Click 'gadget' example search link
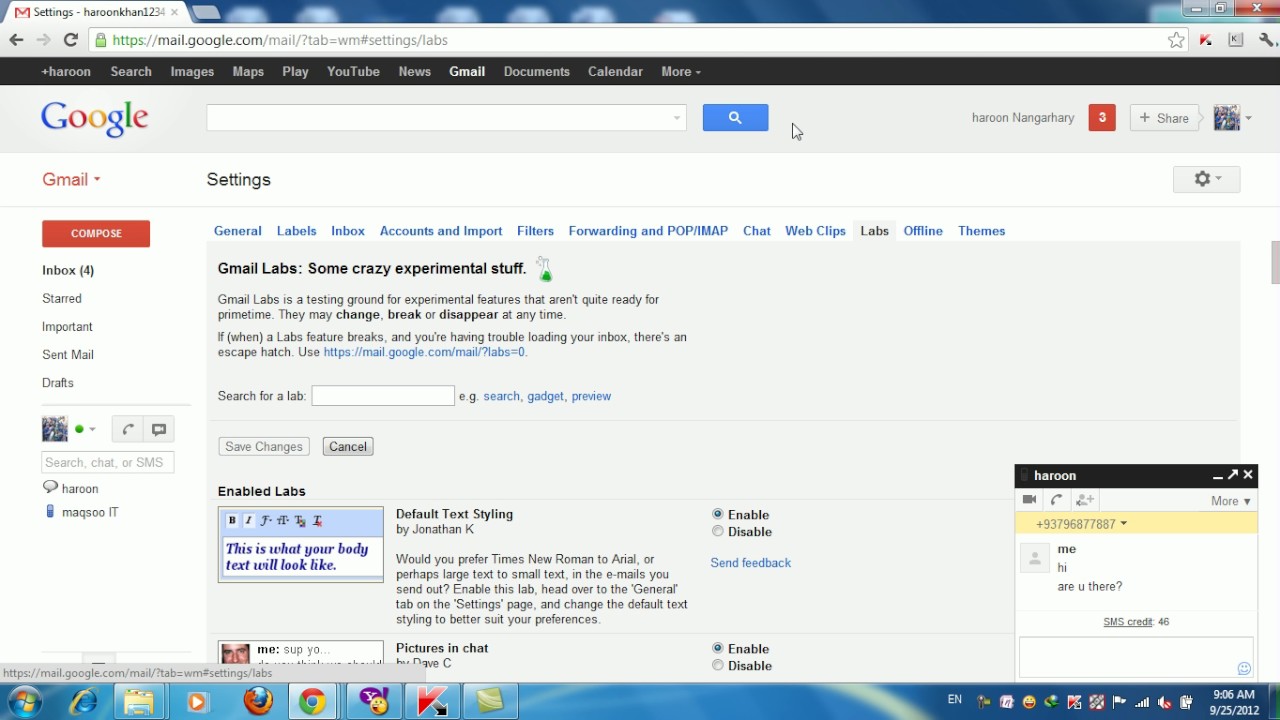 (545, 396)
